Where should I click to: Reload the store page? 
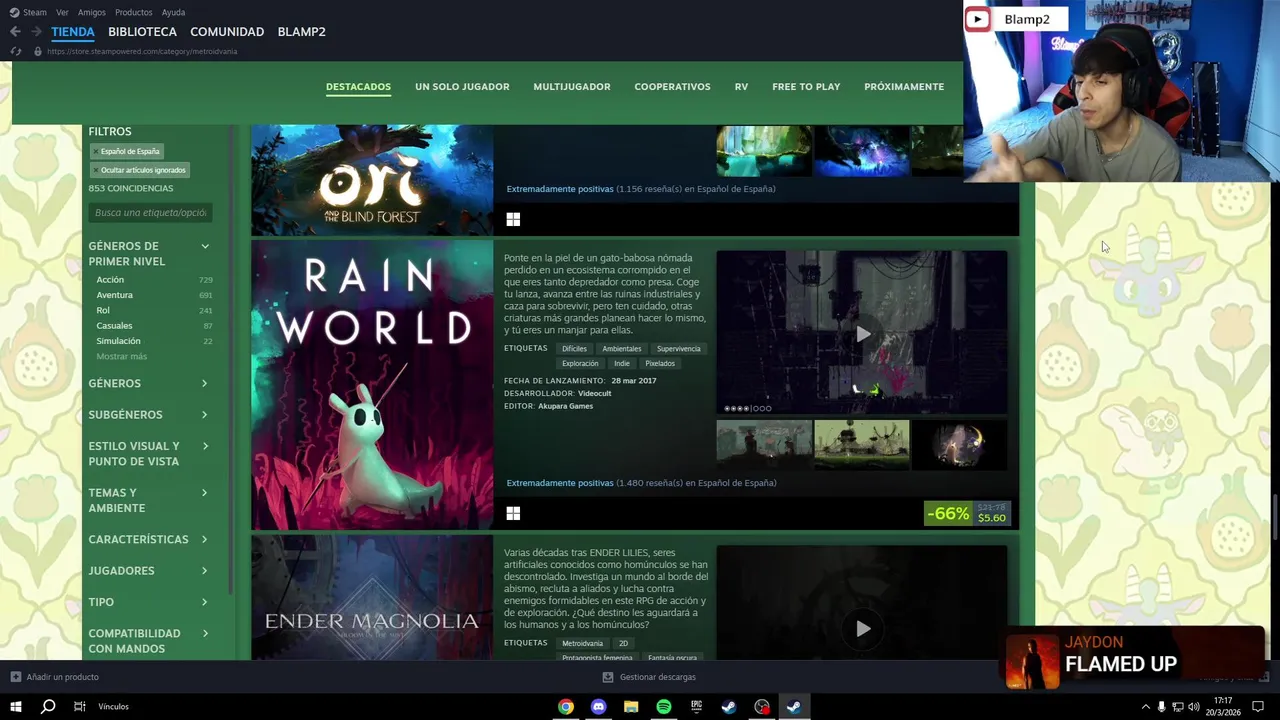tap(16, 51)
